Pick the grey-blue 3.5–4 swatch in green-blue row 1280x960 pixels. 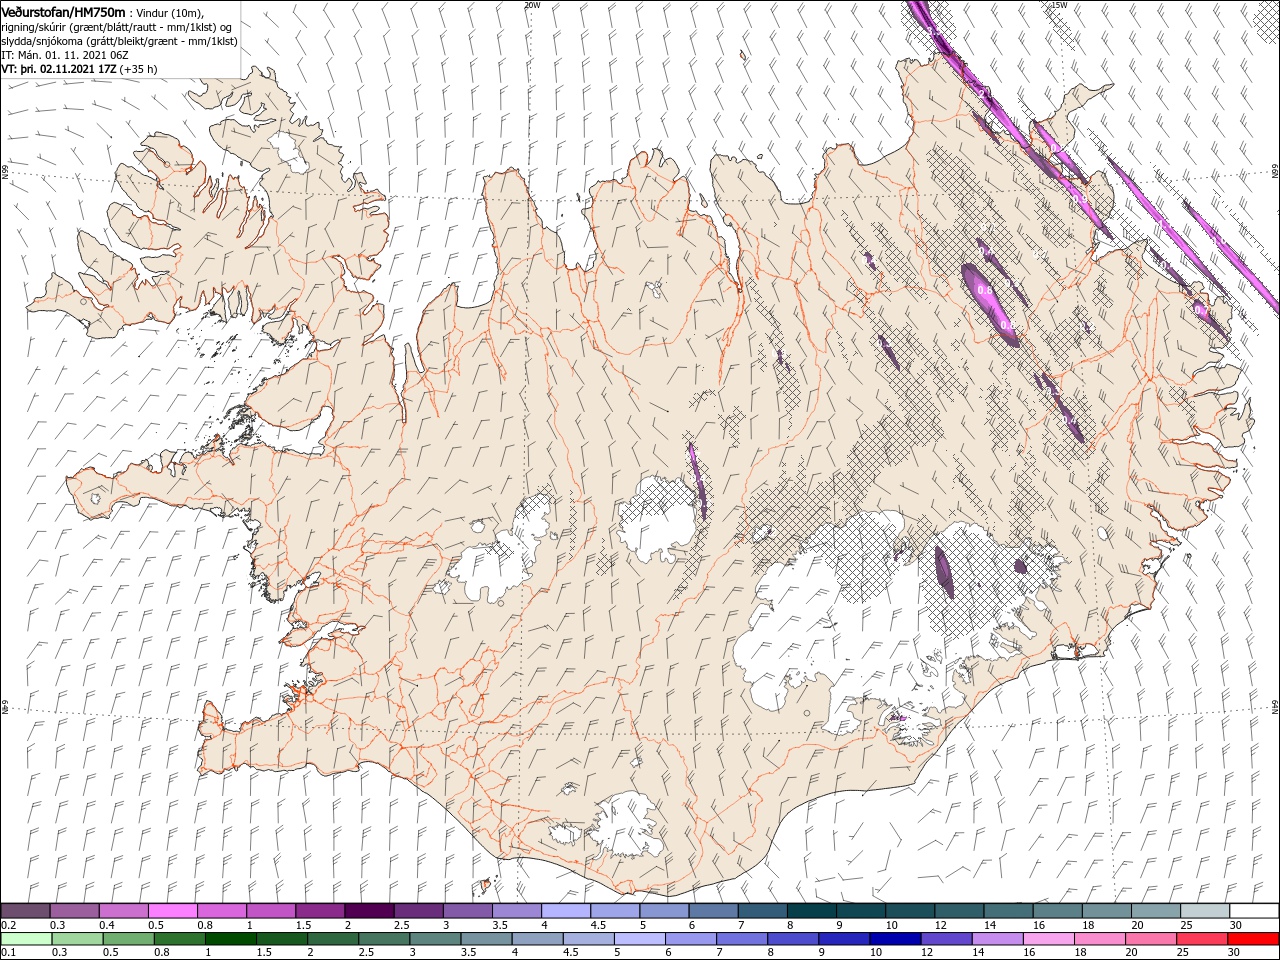click(x=486, y=939)
